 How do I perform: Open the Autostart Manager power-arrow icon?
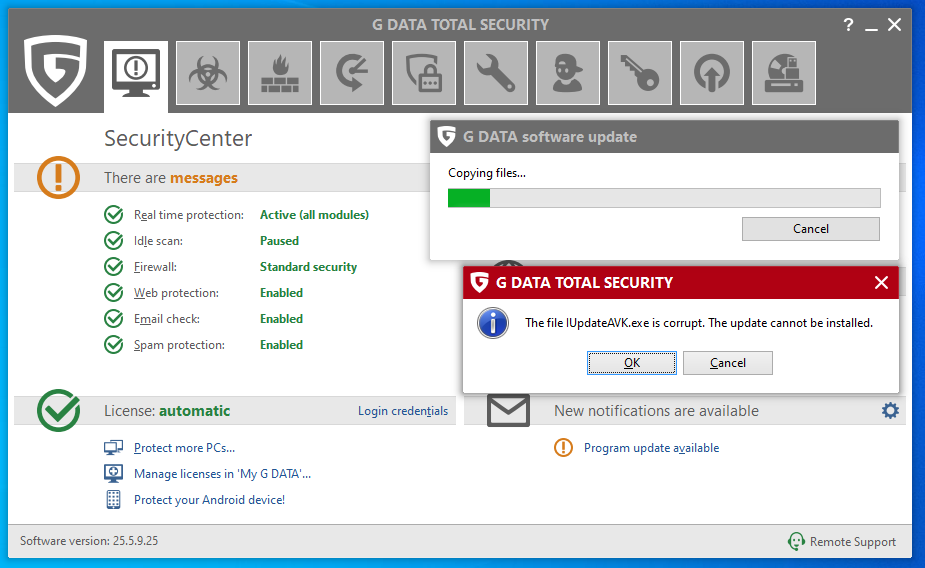(711, 73)
